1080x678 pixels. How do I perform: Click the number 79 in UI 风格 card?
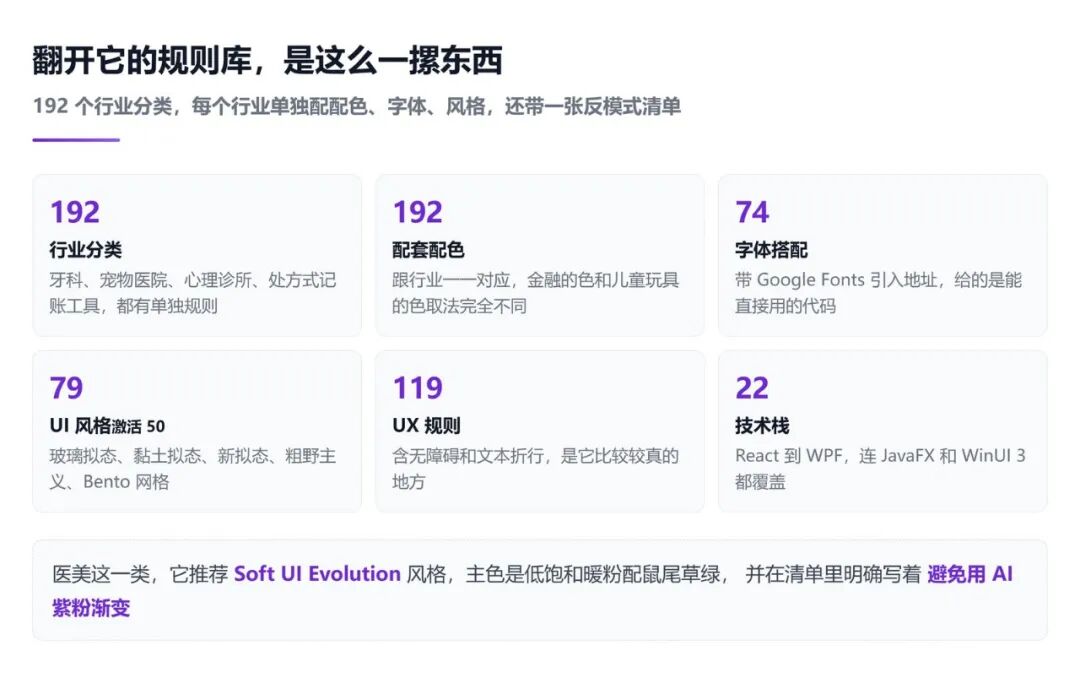point(66,388)
